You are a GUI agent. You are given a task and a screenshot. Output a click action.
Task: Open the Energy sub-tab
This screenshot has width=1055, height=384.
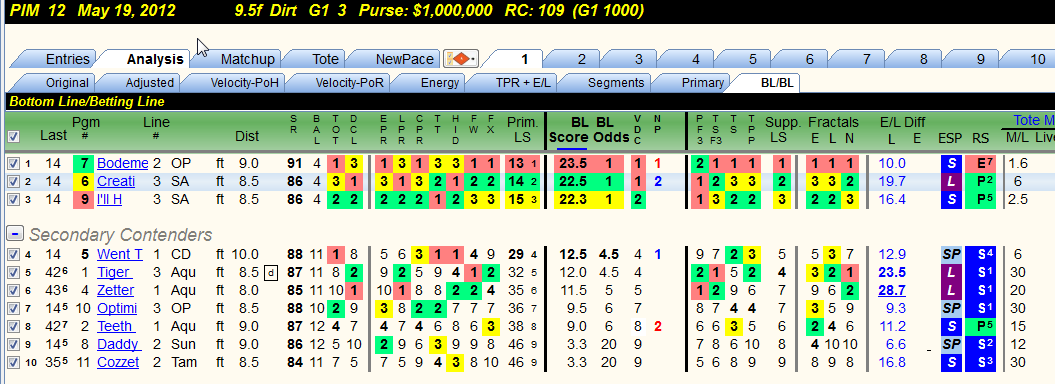440,83
